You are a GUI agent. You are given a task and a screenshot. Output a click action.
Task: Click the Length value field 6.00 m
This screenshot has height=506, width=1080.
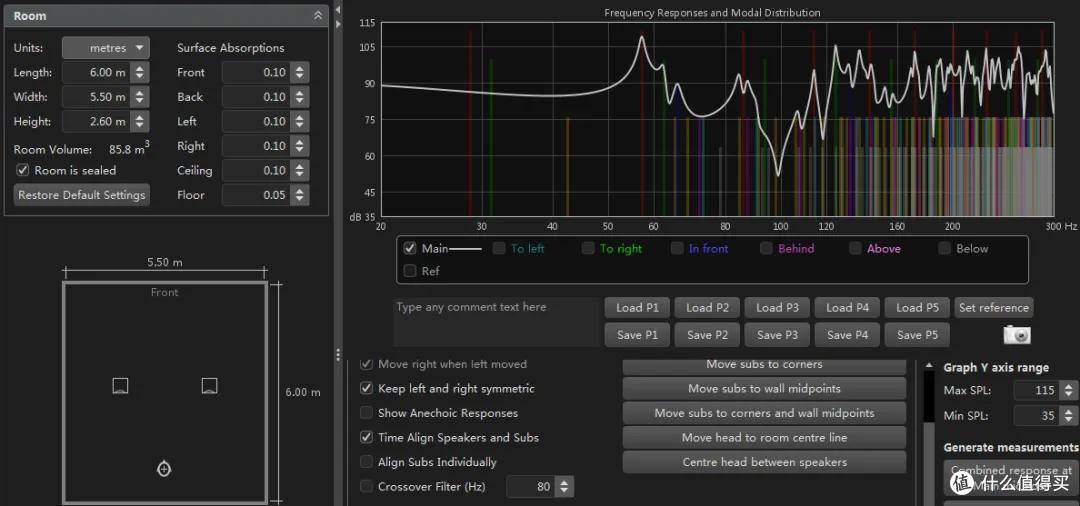[97, 72]
